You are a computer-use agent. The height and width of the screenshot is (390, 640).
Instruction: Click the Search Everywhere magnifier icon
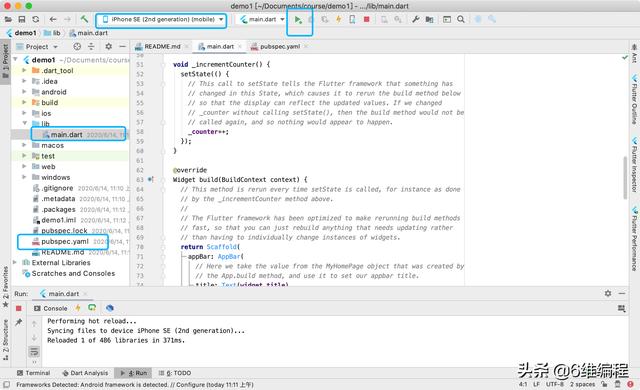click(461, 19)
